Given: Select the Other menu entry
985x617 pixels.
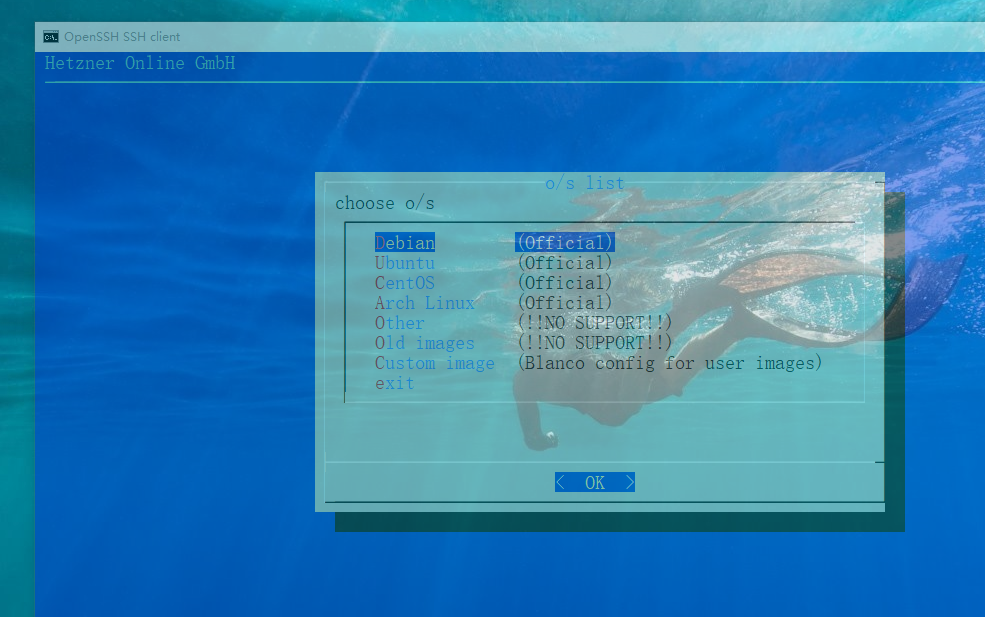Looking at the screenshot, I should click(x=400, y=323).
